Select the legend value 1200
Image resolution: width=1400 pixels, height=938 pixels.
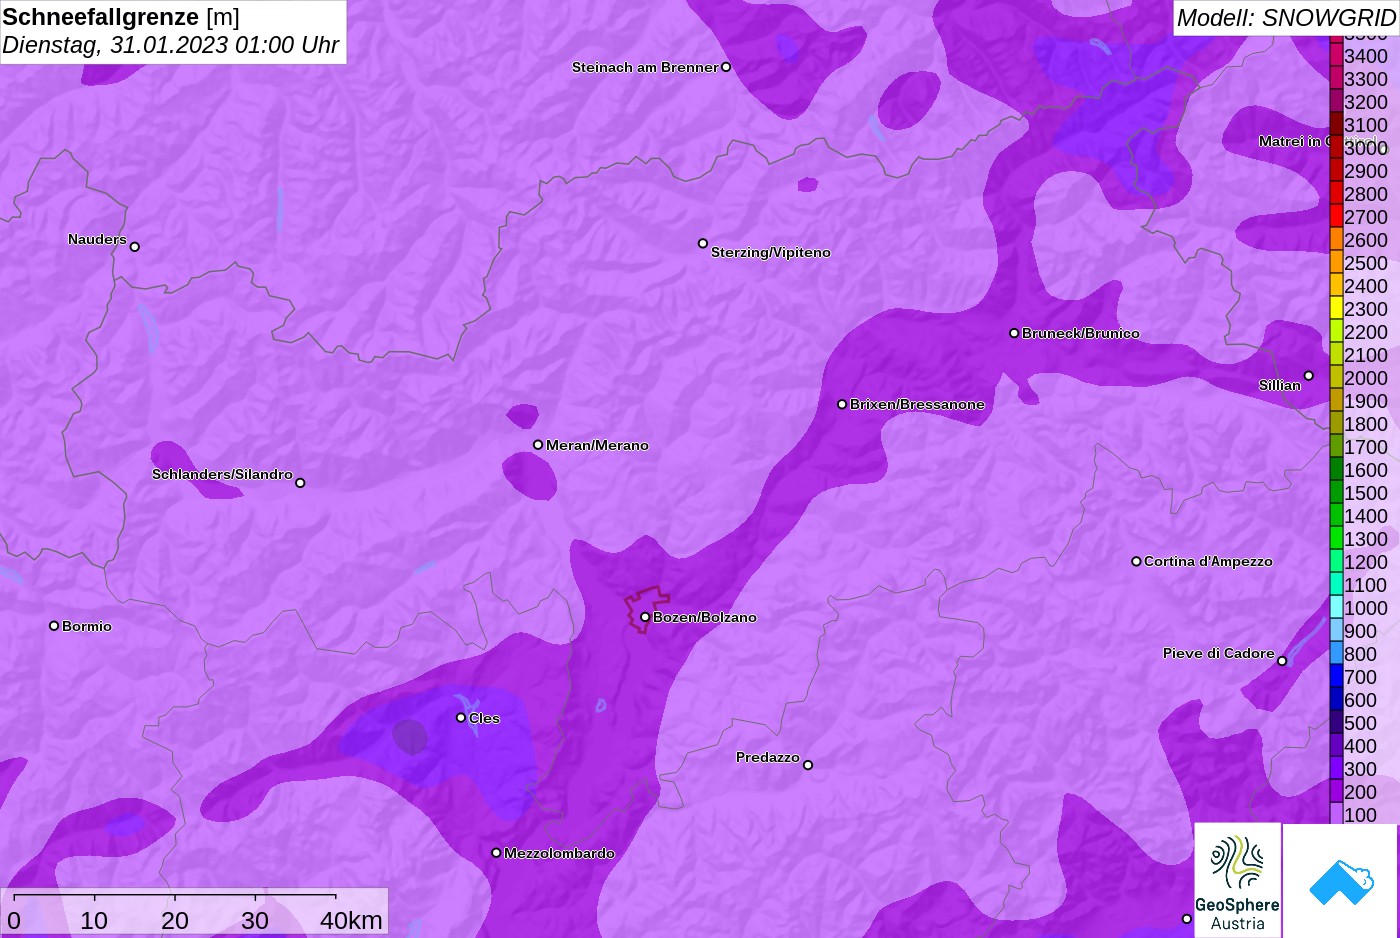pyautogui.click(x=1366, y=562)
